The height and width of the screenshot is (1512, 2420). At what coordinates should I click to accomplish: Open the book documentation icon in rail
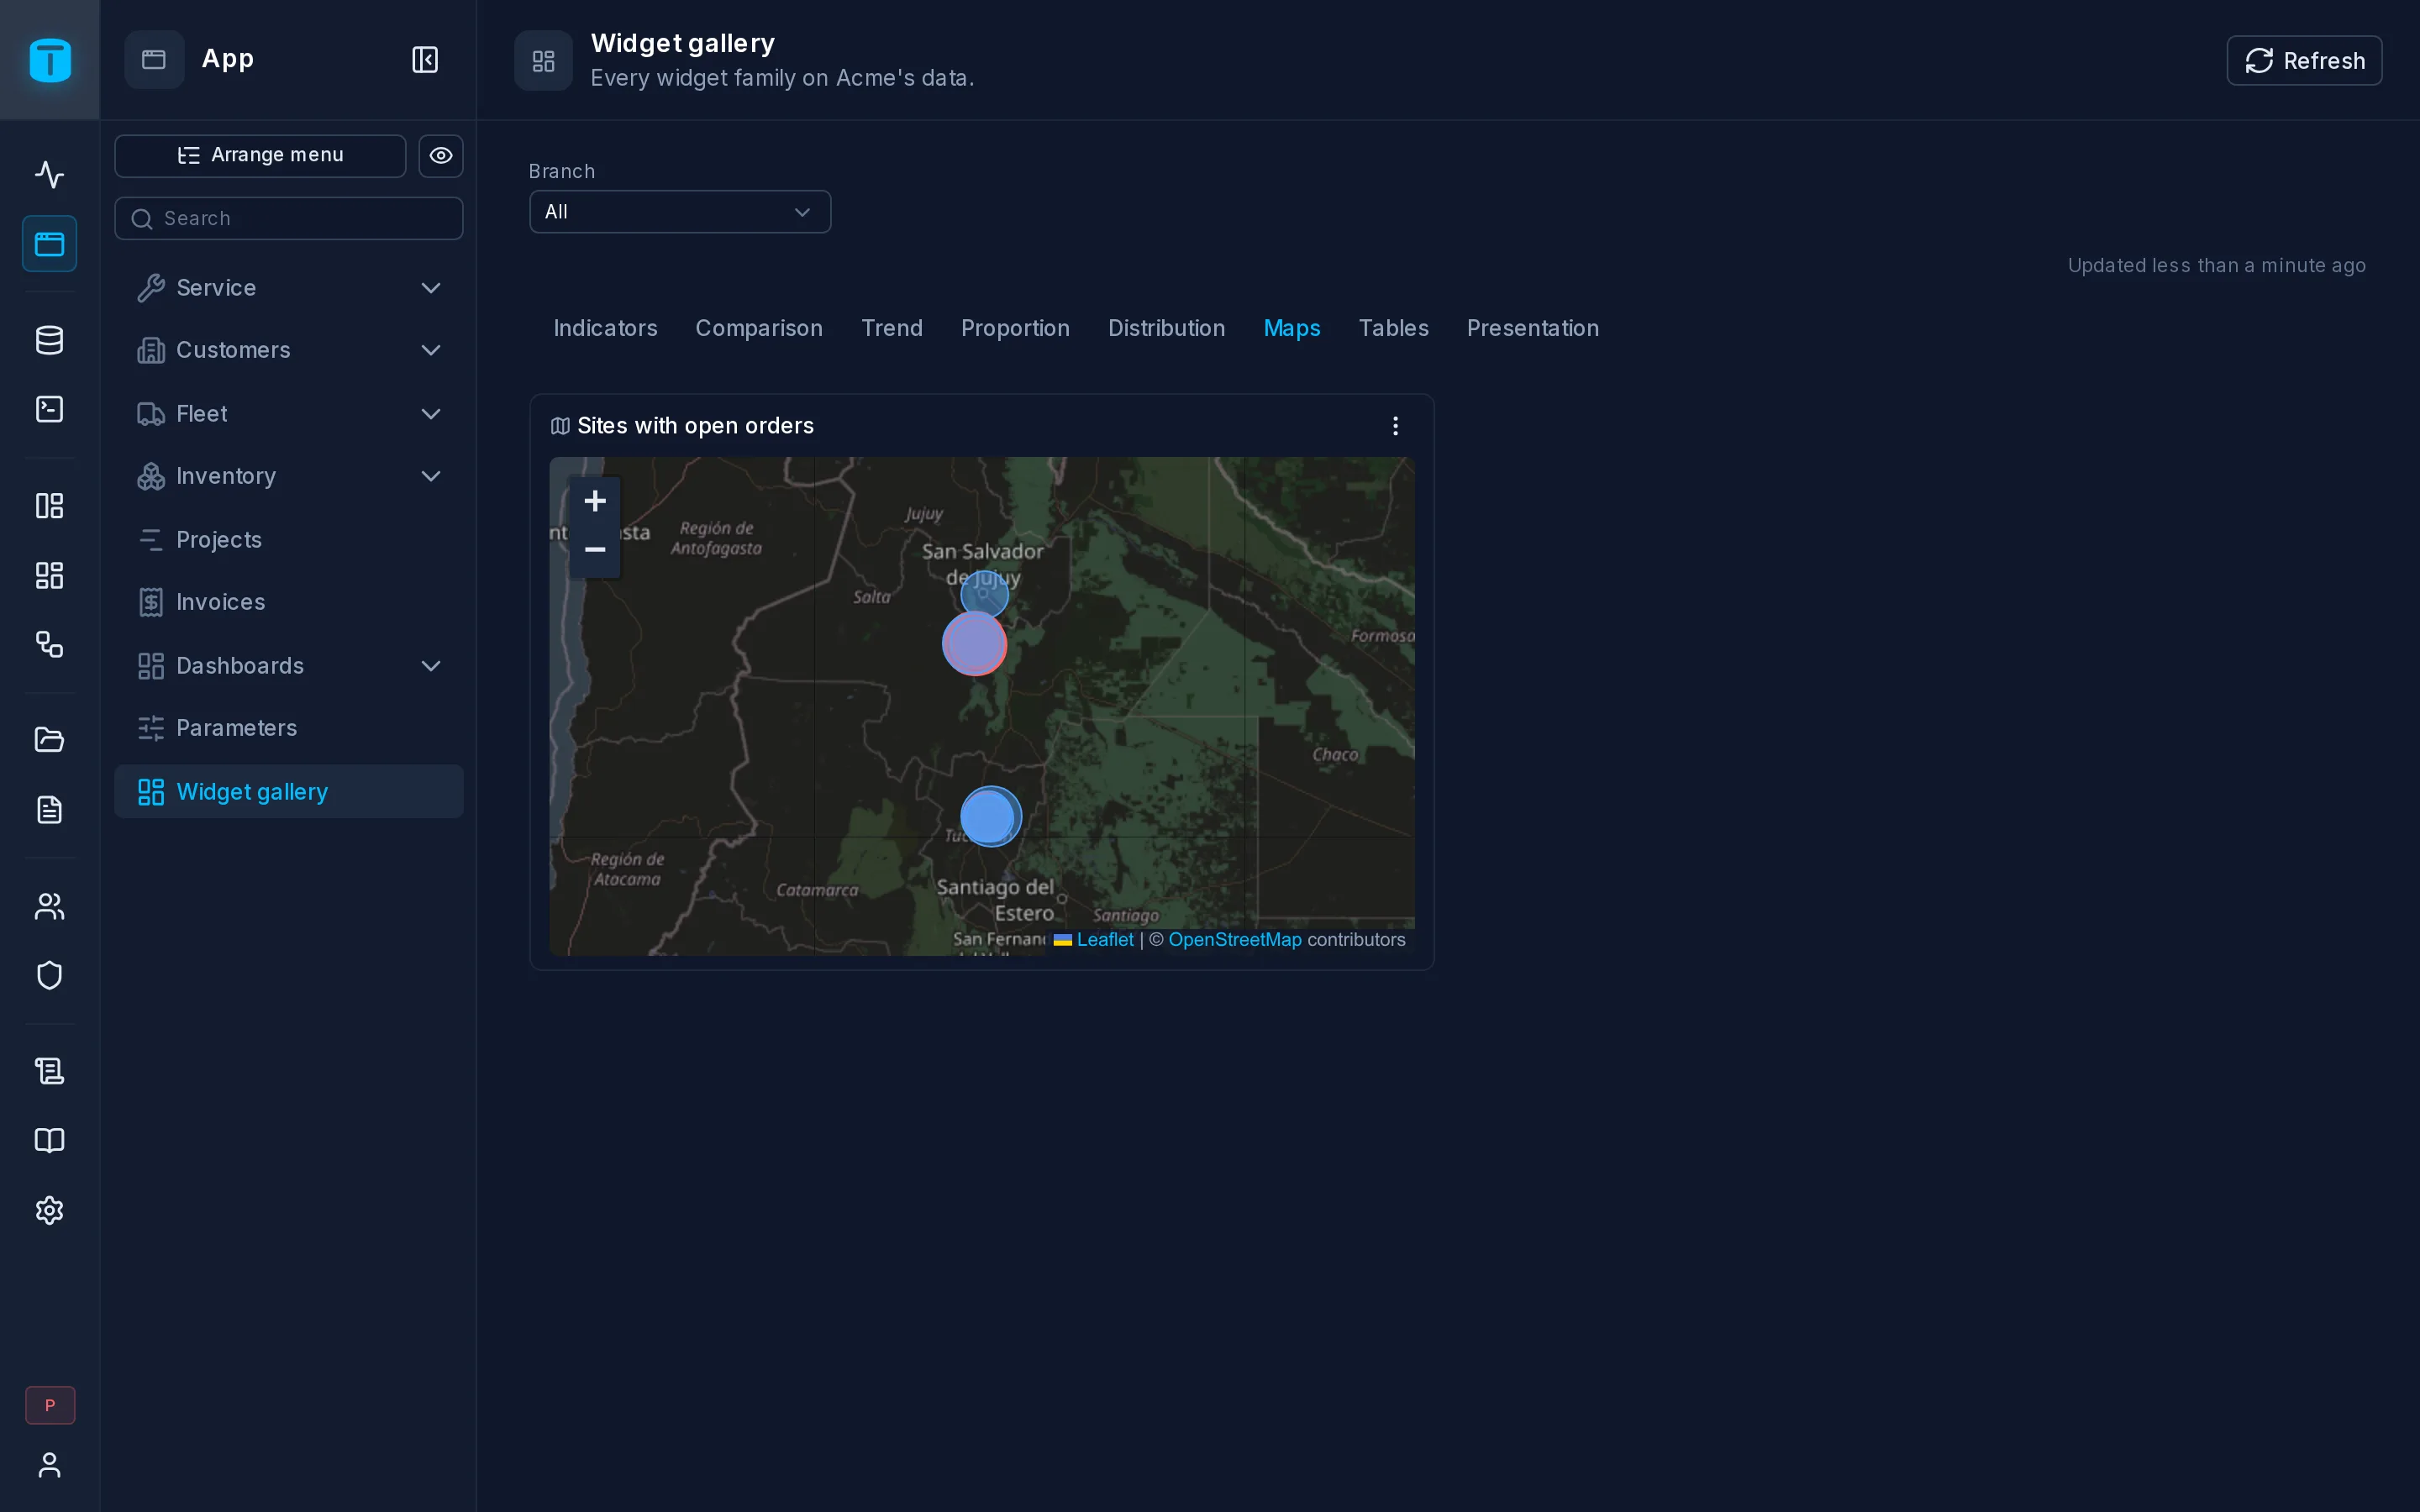50,1140
